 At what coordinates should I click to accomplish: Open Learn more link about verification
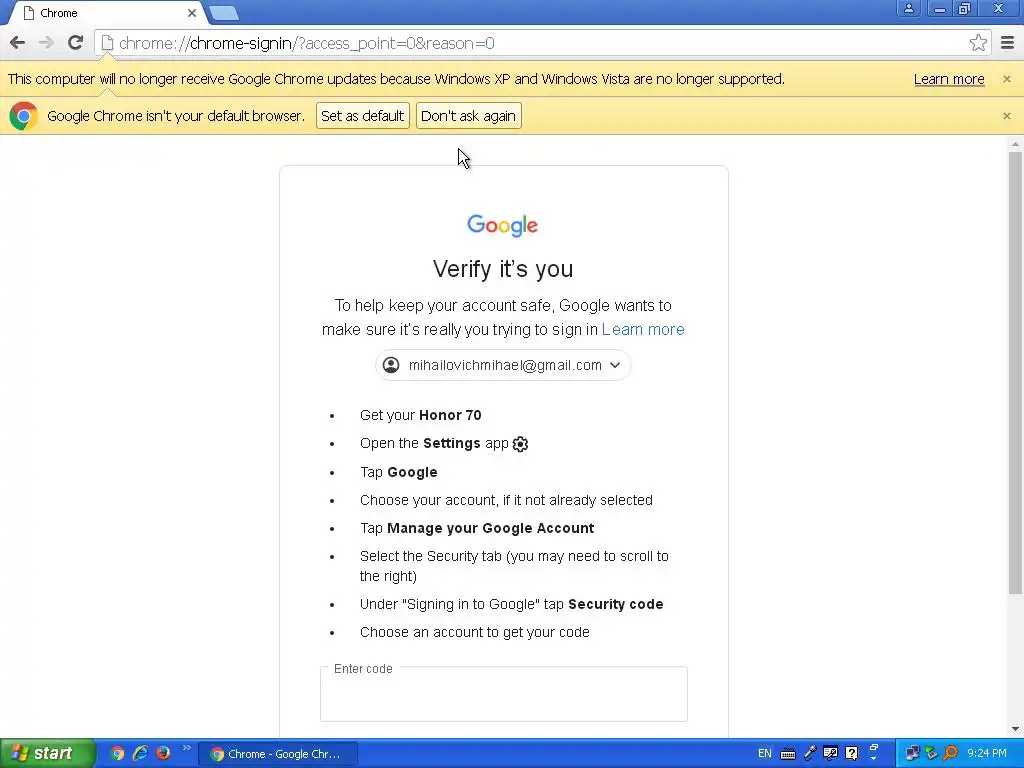coord(643,329)
